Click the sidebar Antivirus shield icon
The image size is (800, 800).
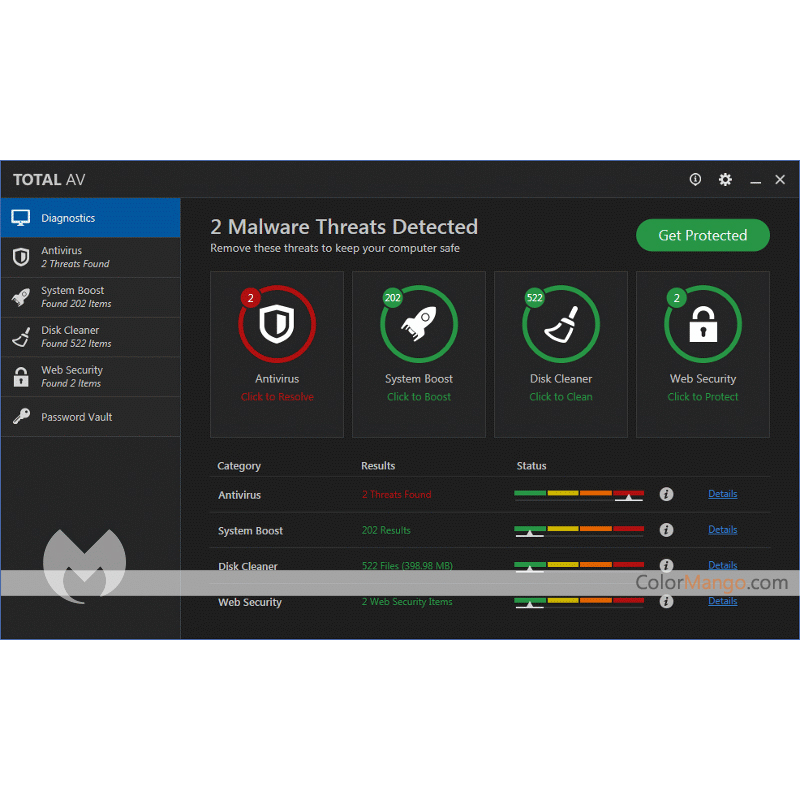click(x=21, y=257)
